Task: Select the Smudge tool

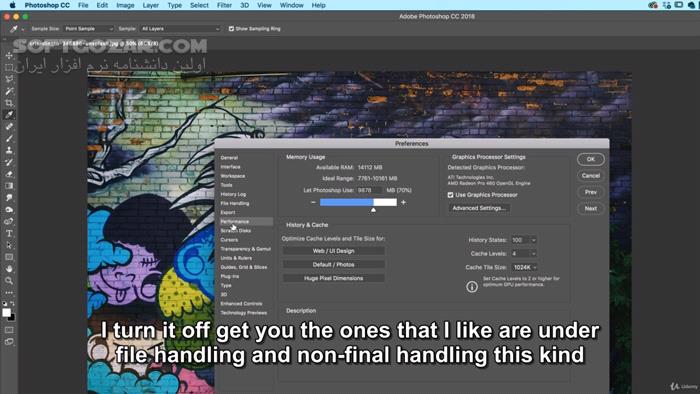Action: coord(9,198)
